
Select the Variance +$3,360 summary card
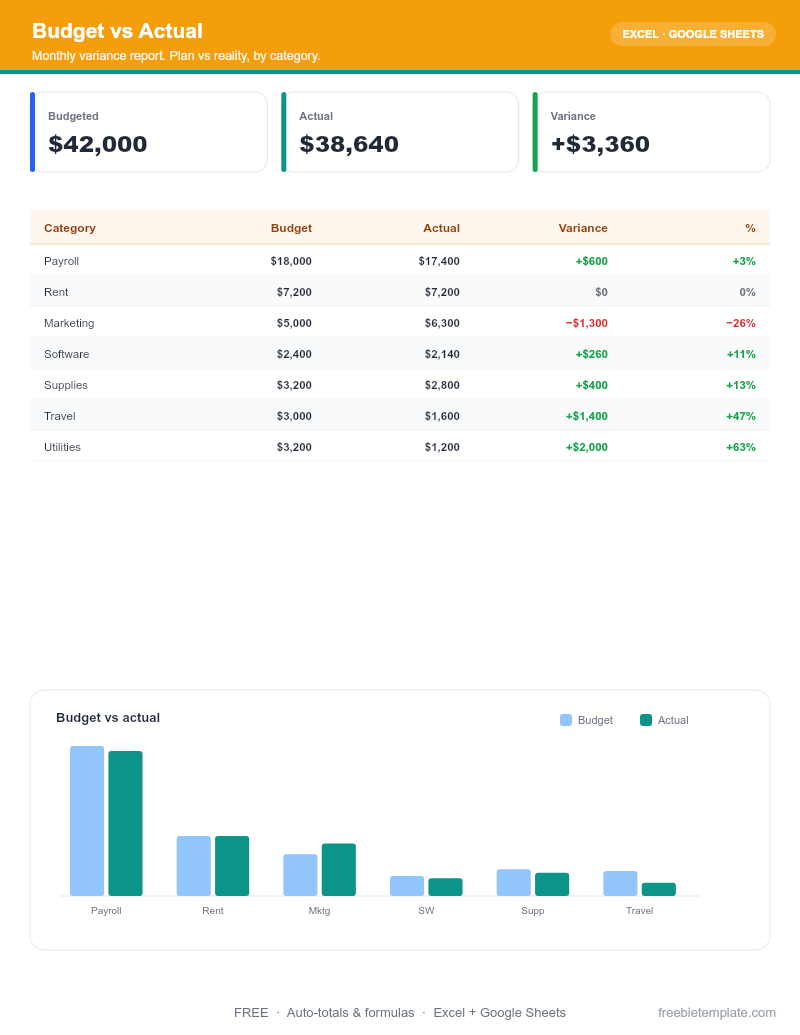[651, 132]
